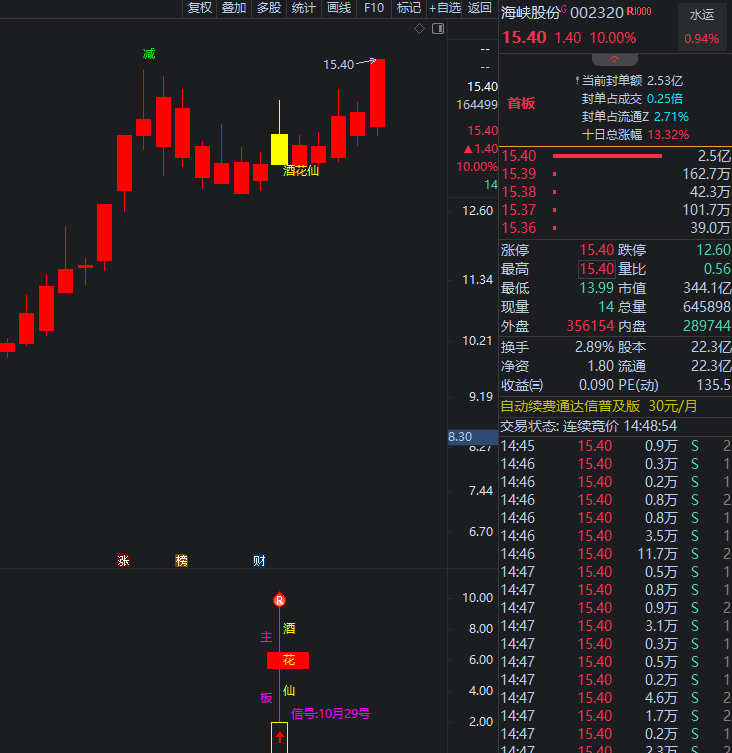Click the 财 event marker under the chart
The height and width of the screenshot is (753, 732).
[259, 561]
